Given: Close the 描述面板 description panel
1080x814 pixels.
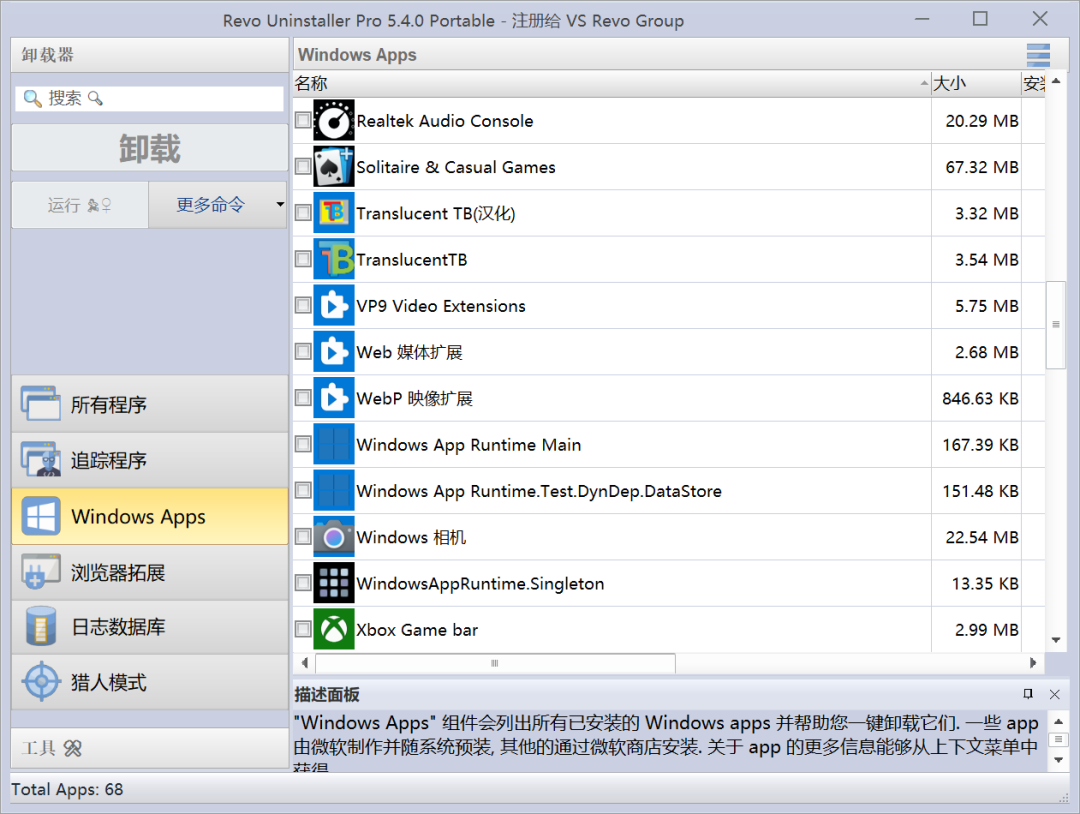Looking at the screenshot, I should click(x=1055, y=694).
